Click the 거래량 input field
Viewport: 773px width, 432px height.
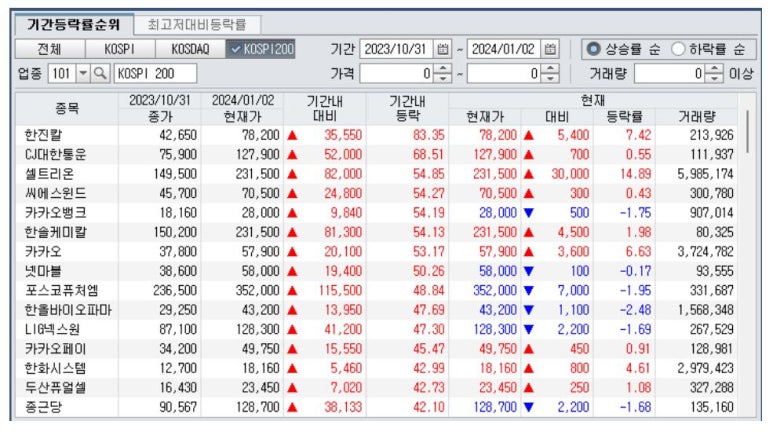[x=670, y=74]
